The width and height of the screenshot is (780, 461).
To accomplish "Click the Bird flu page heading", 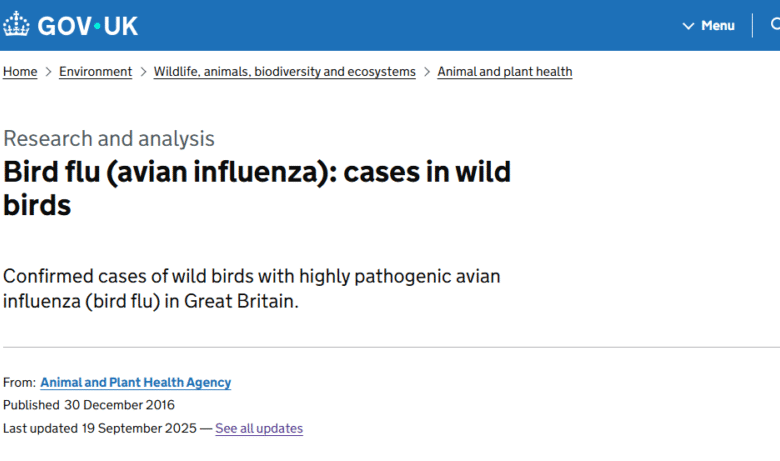I will pyautogui.click(x=257, y=188).
